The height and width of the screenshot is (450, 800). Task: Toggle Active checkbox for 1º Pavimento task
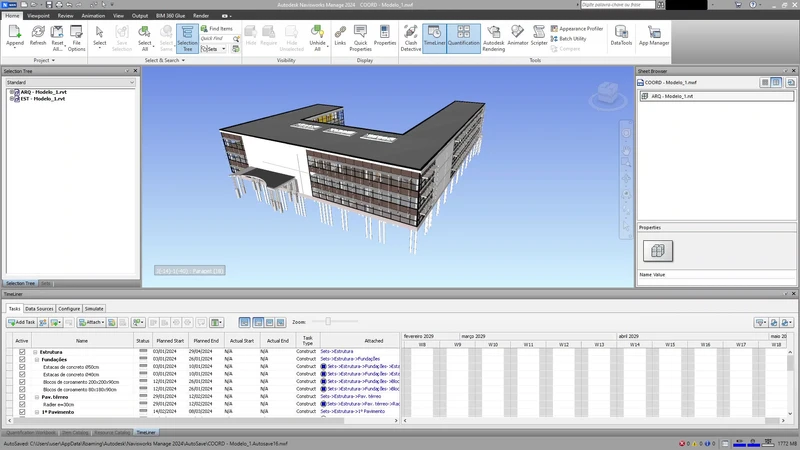click(x=22, y=412)
